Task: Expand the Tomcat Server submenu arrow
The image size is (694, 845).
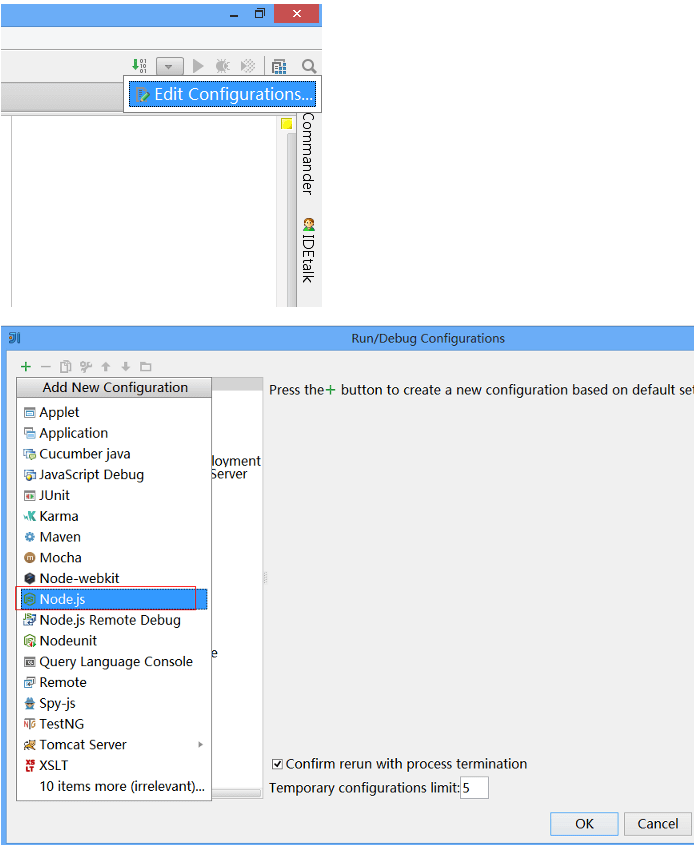Action: coord(200,745)
